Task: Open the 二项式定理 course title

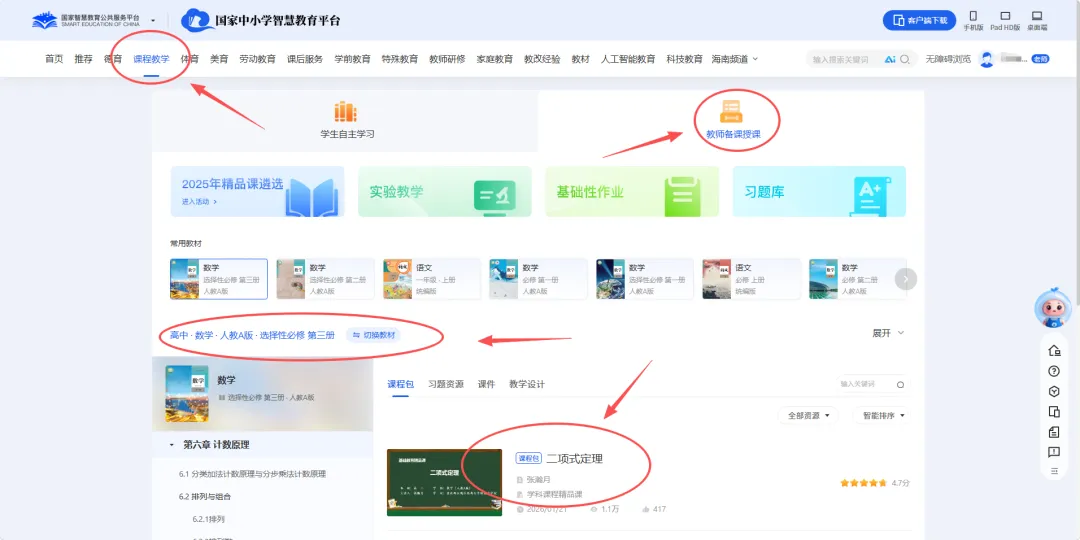Action: 574,458
